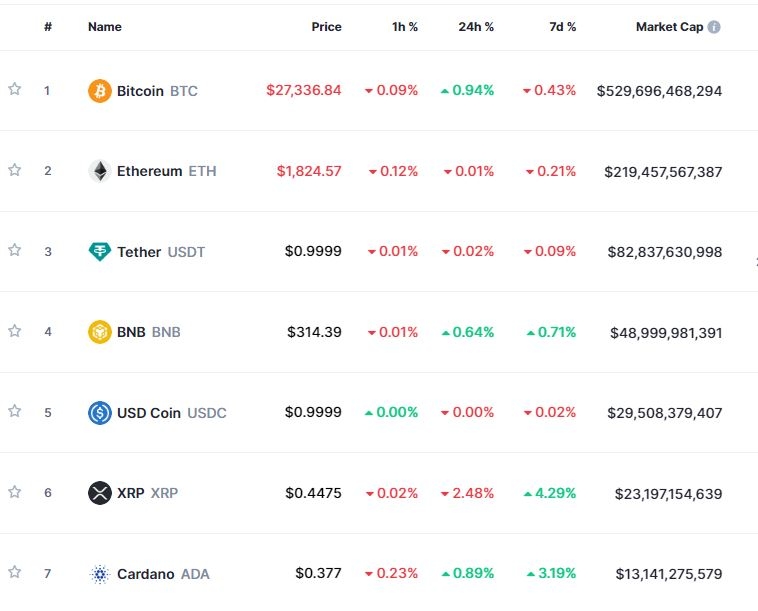Sort by the 7d % column header
The height and width of the screenshot is (611, 758).
point(563,27)
